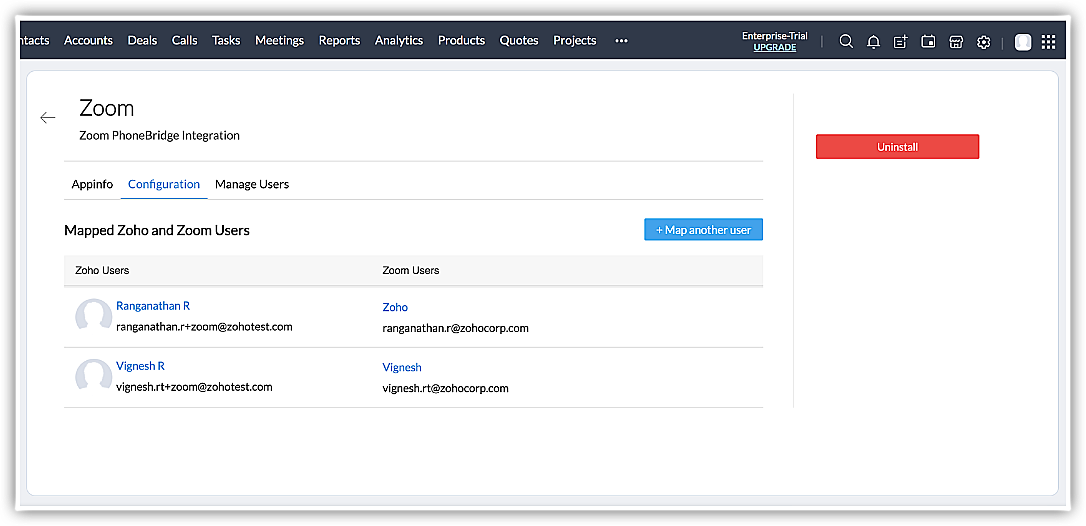Open the Contacts module

33,40
